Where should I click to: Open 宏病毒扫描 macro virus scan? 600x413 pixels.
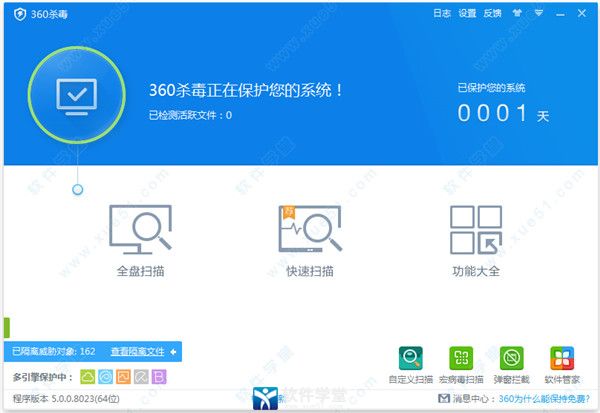[461, 365]
